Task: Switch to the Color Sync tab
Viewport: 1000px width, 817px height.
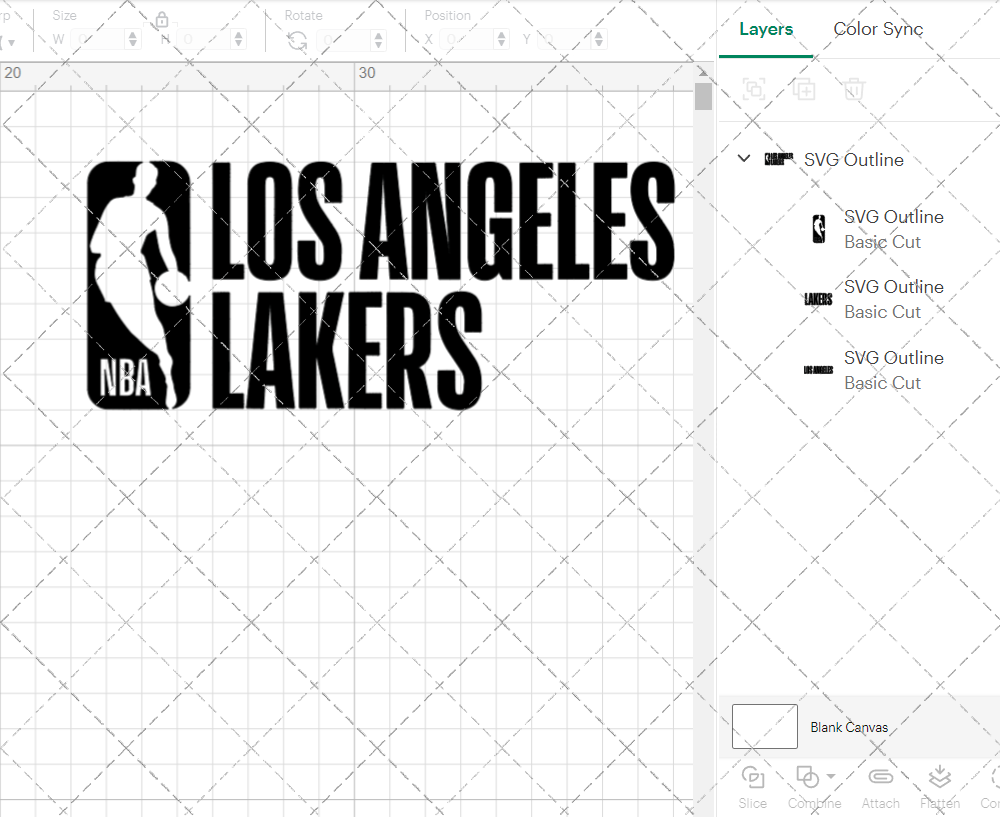Action: pos(878,29)
